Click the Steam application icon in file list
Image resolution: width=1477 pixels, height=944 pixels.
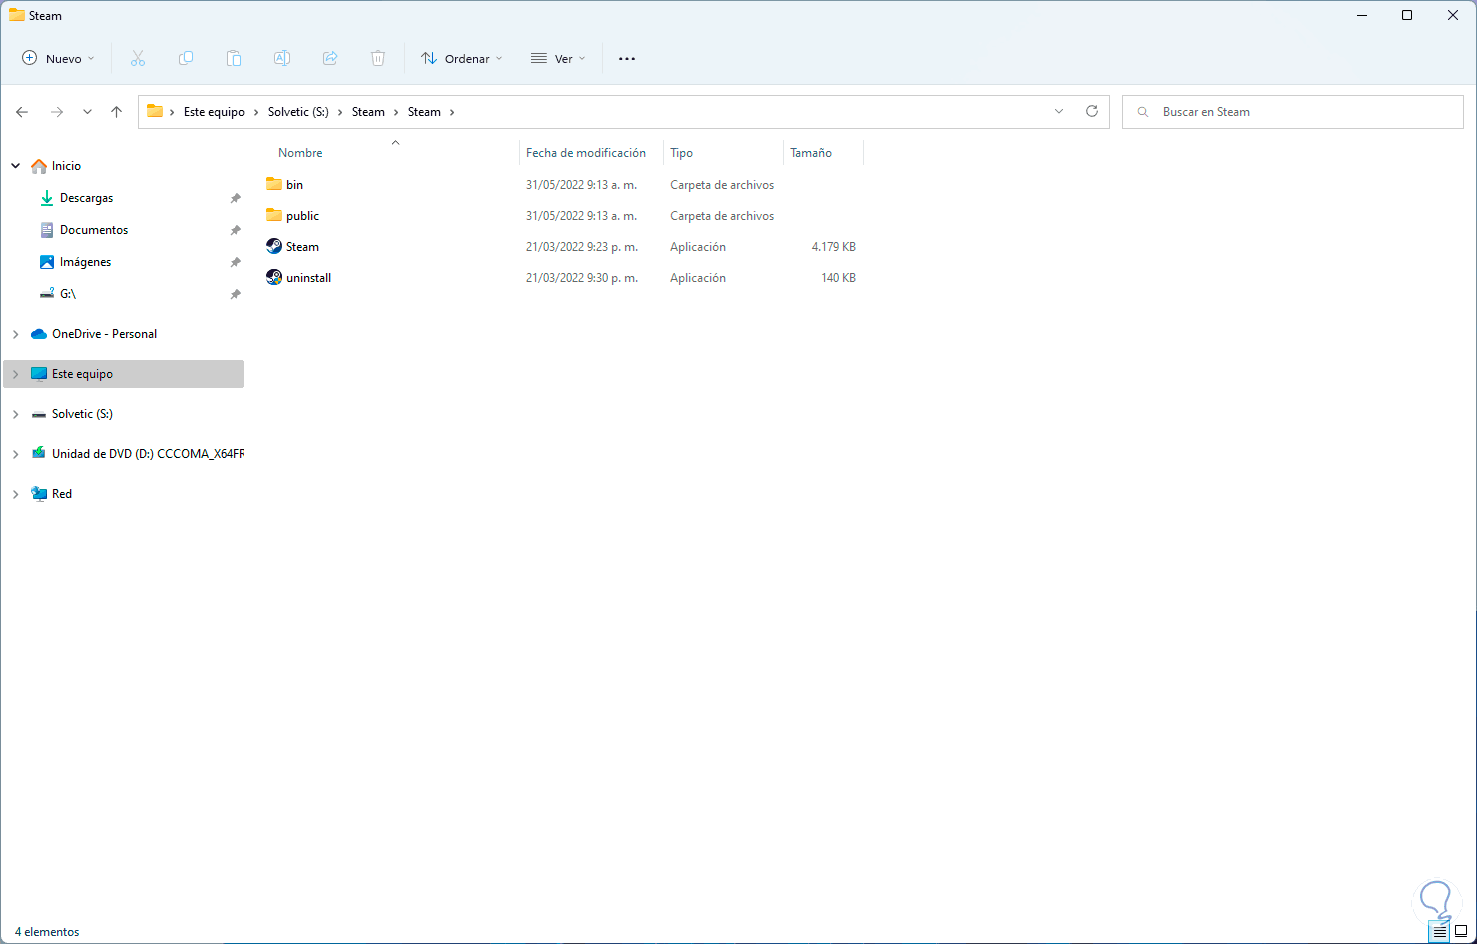click(274, 246)
